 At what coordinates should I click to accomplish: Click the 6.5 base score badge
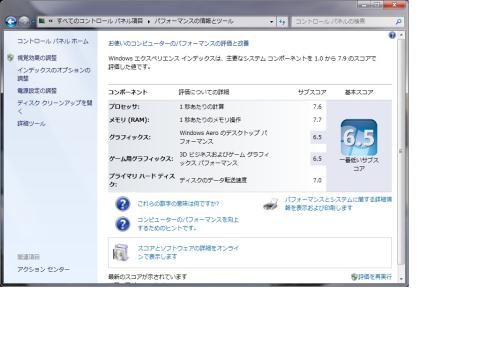pyautogui.click(x=359, y=137)
